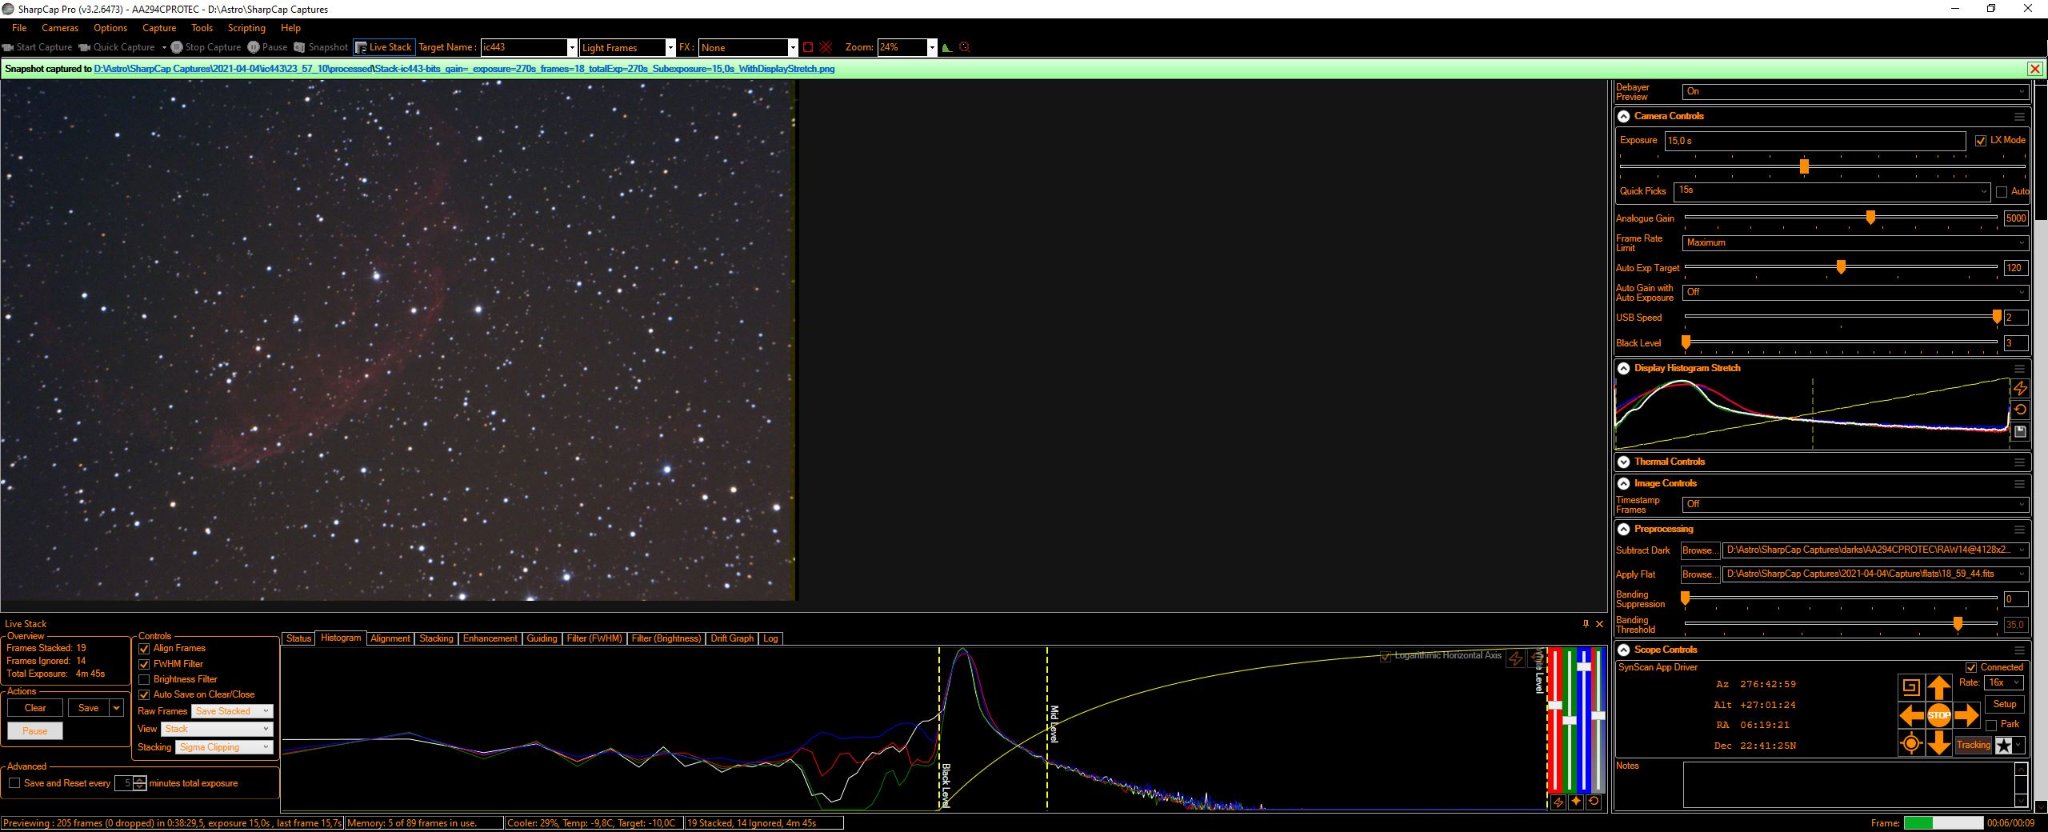
Task: Slew telescope left with the left arrow
Action: pos(1911,715)
